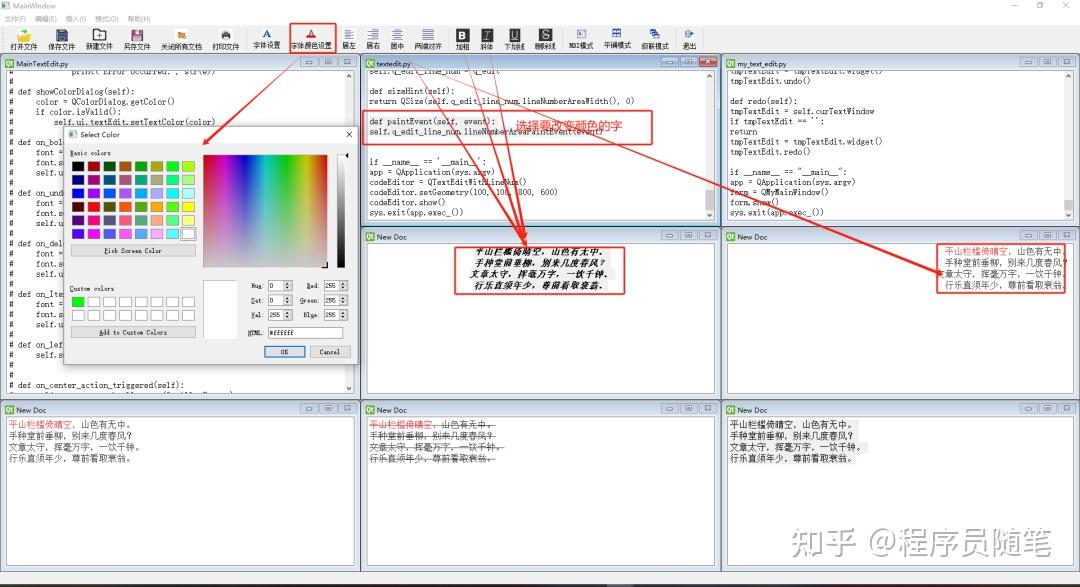Apply italic (斜体) formatting
This screenshot has height=587, width=1080.
click(489, 38)
